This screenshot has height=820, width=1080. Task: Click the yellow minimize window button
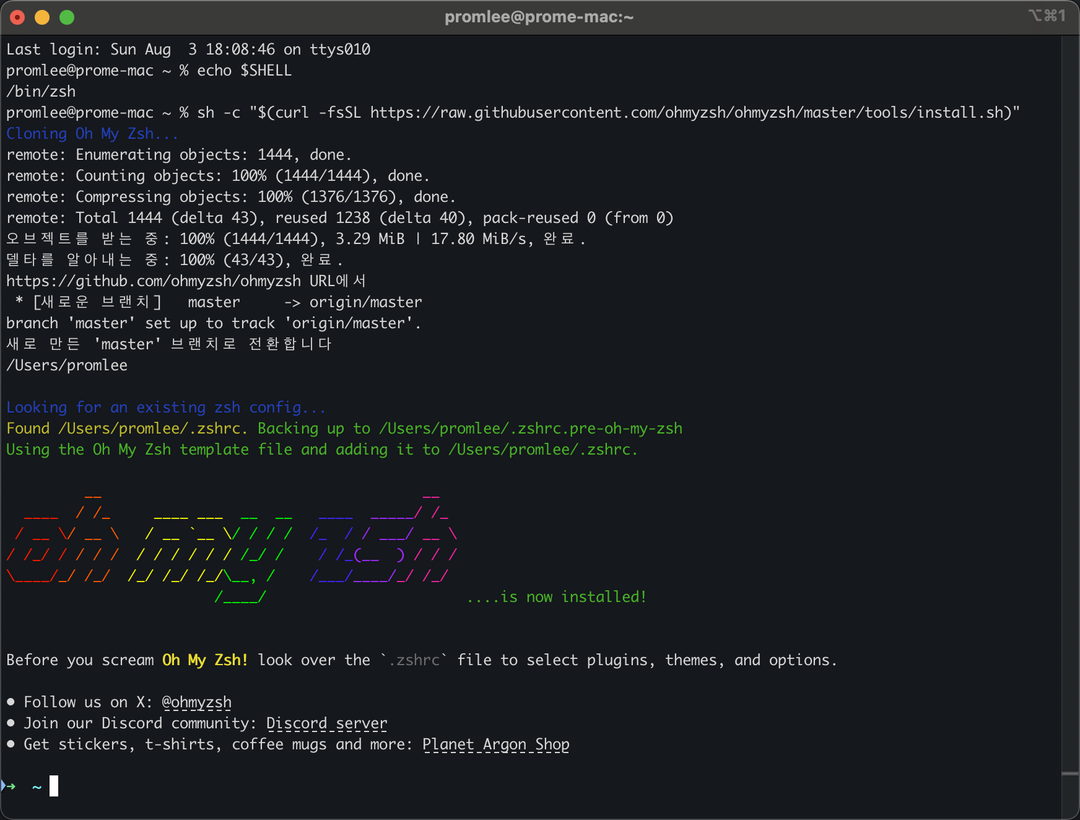tap(42, 17)
